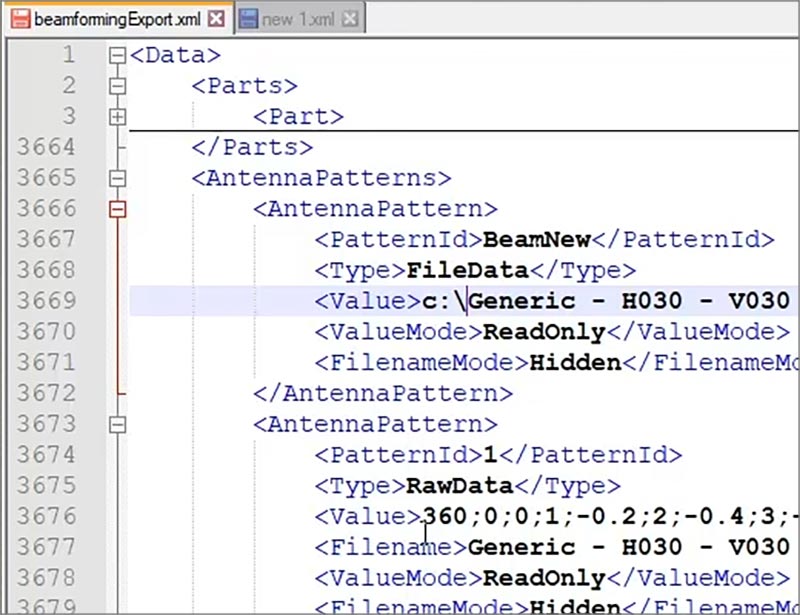The image size is (800, 615).
Task: Close the beamformingExport.xml tab
Action: pos(216,19)
